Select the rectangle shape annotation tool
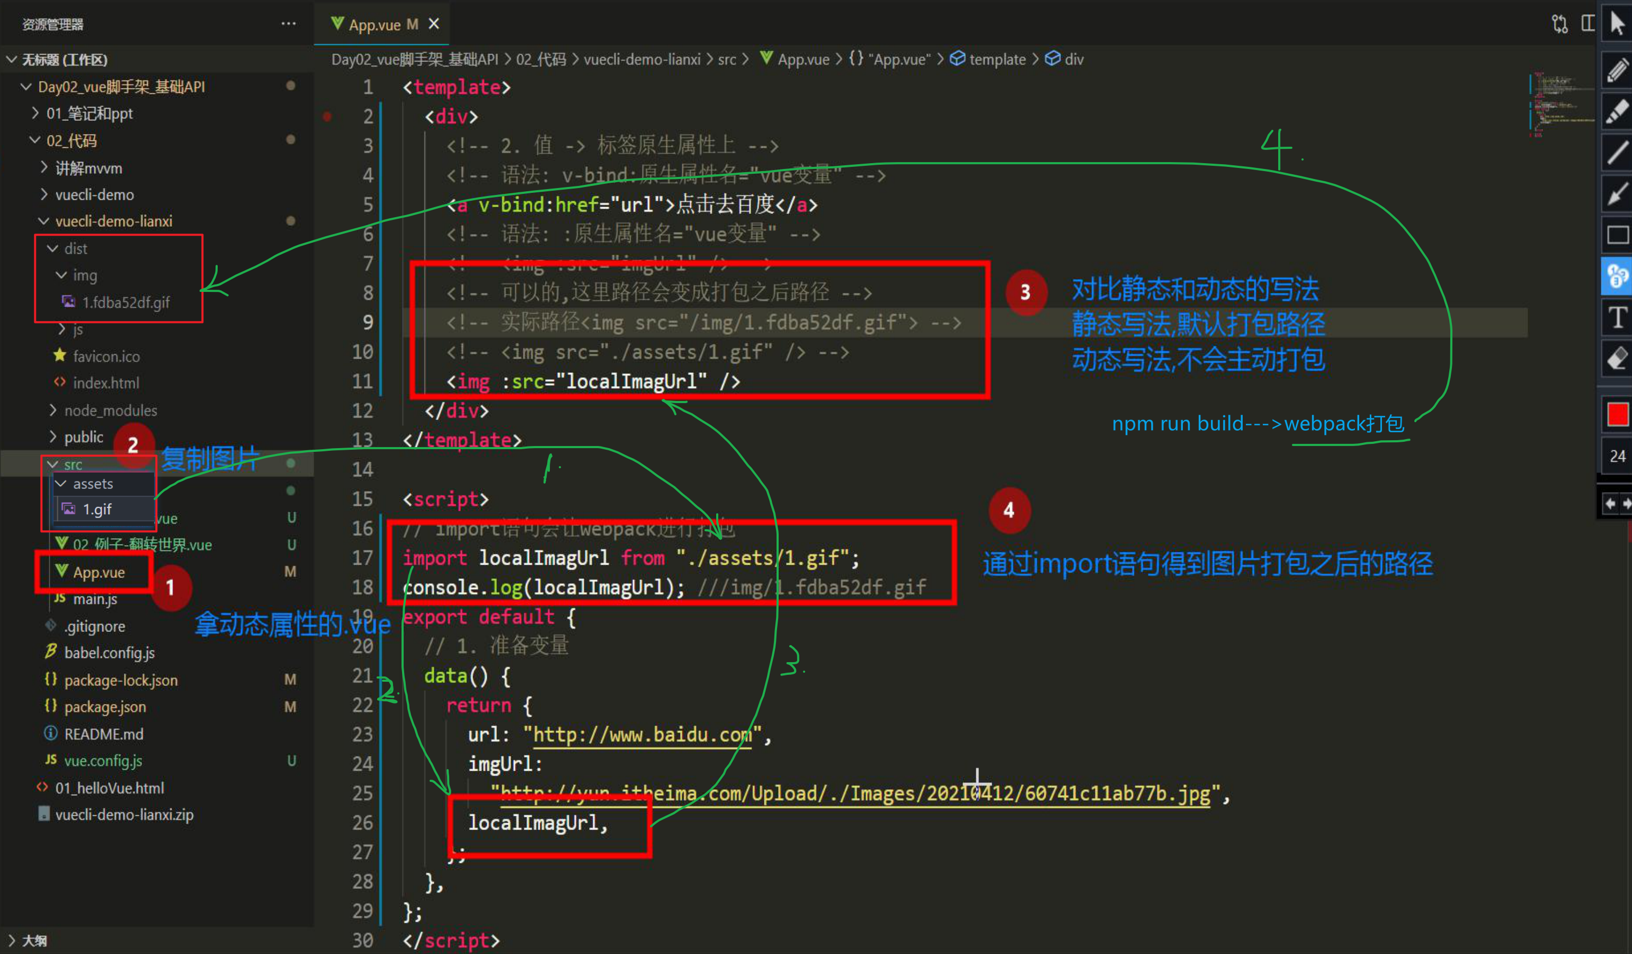Image resolution: width=1632 pixels, height=954 pixels. tap(1617, 235)
